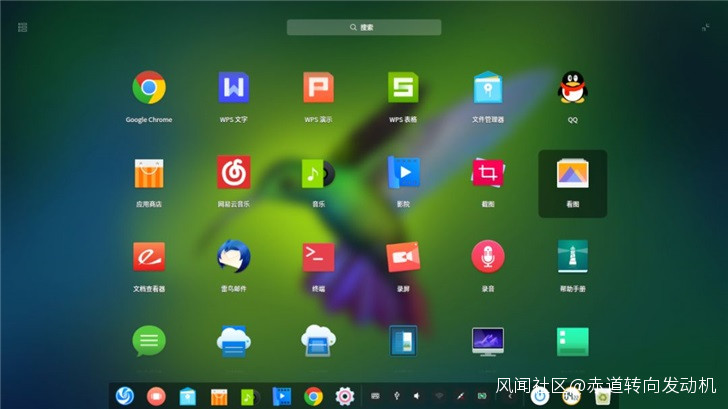The width and height of the screenshot is (728, 409).
Task: Start the 录屏 screen recorder
Action: coord(403,257)
